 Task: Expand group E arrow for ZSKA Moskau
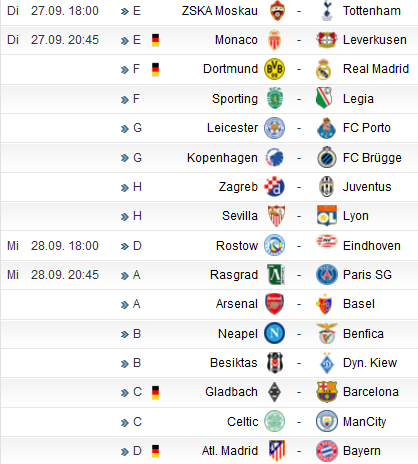pos(125,12)
